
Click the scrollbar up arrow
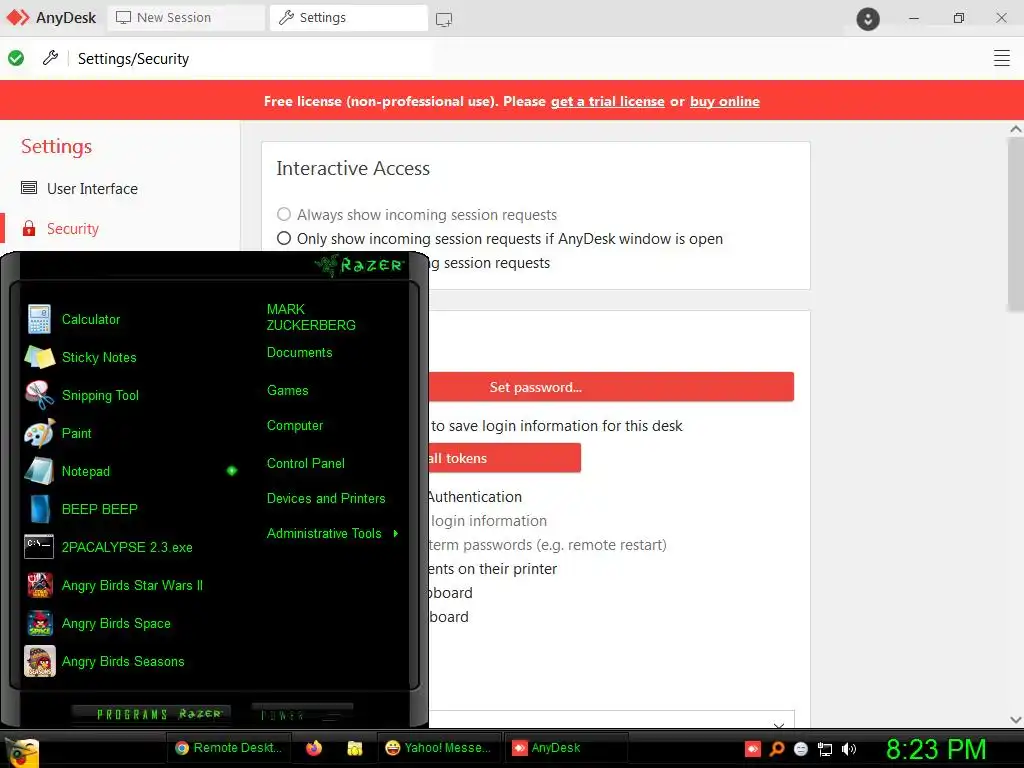pos(1016,129)
